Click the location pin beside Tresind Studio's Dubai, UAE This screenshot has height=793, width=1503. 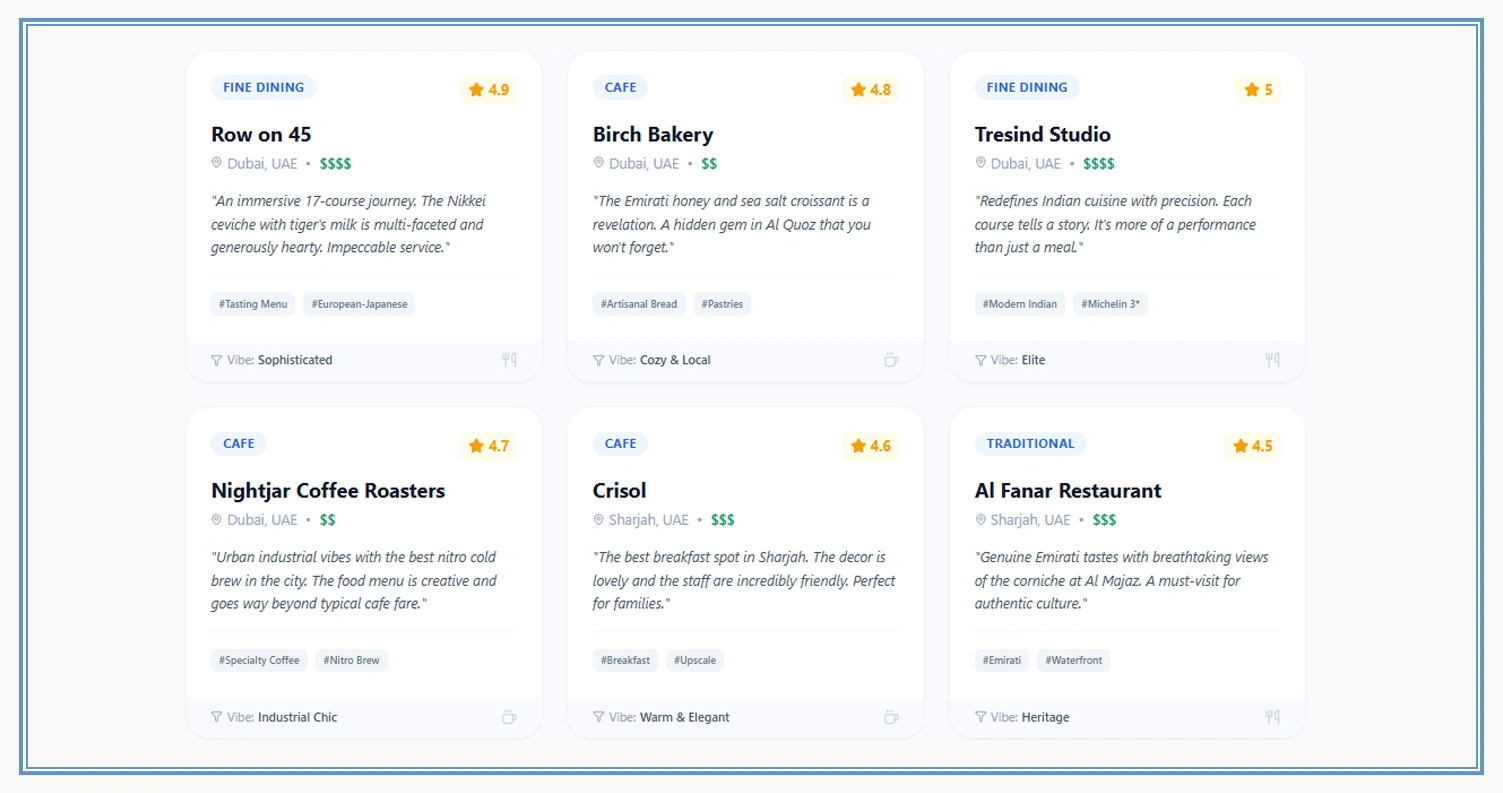981,163
